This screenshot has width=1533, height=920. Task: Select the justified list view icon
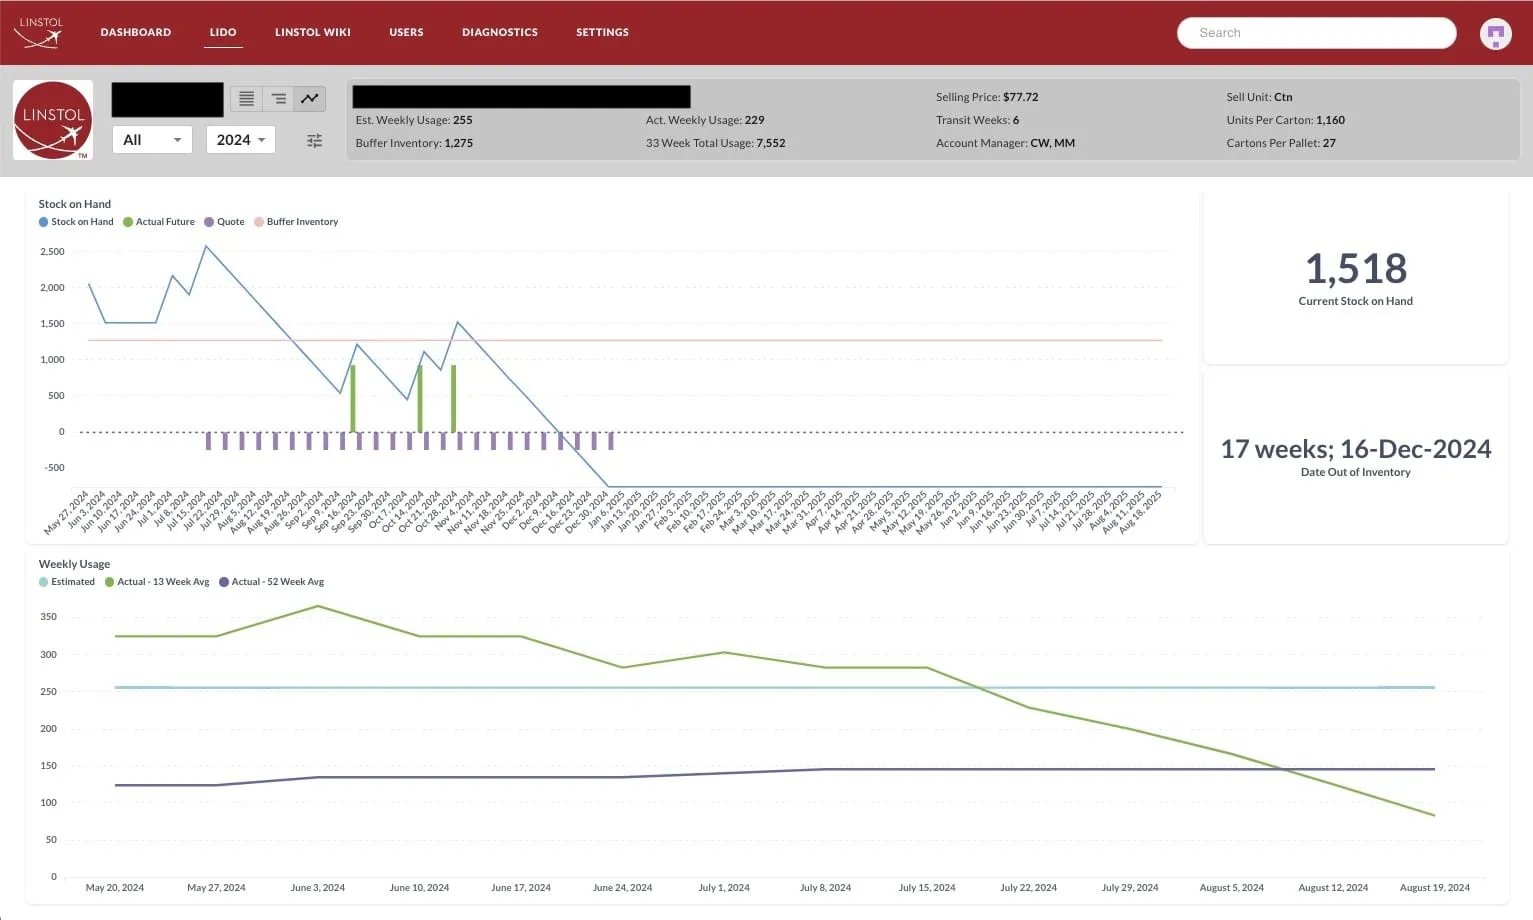coord(246,98)
